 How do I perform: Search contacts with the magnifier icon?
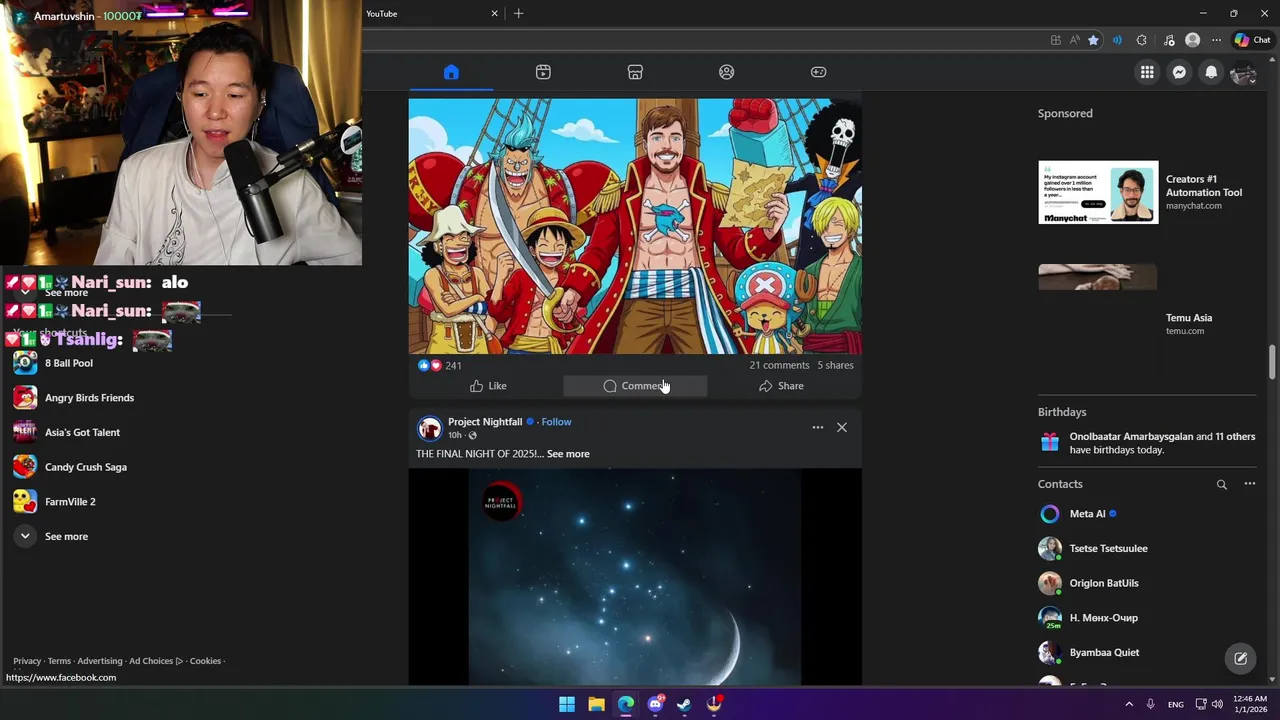point(1221,484)
